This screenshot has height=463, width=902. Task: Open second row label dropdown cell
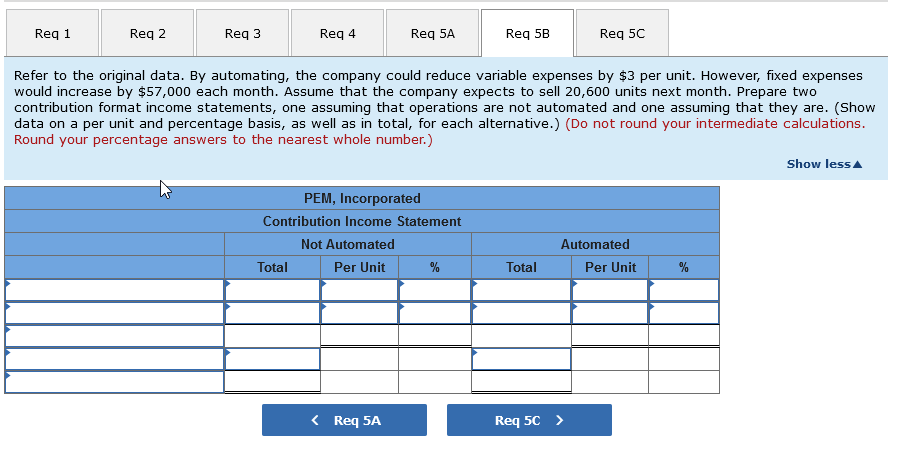click(x=114, y=313)
